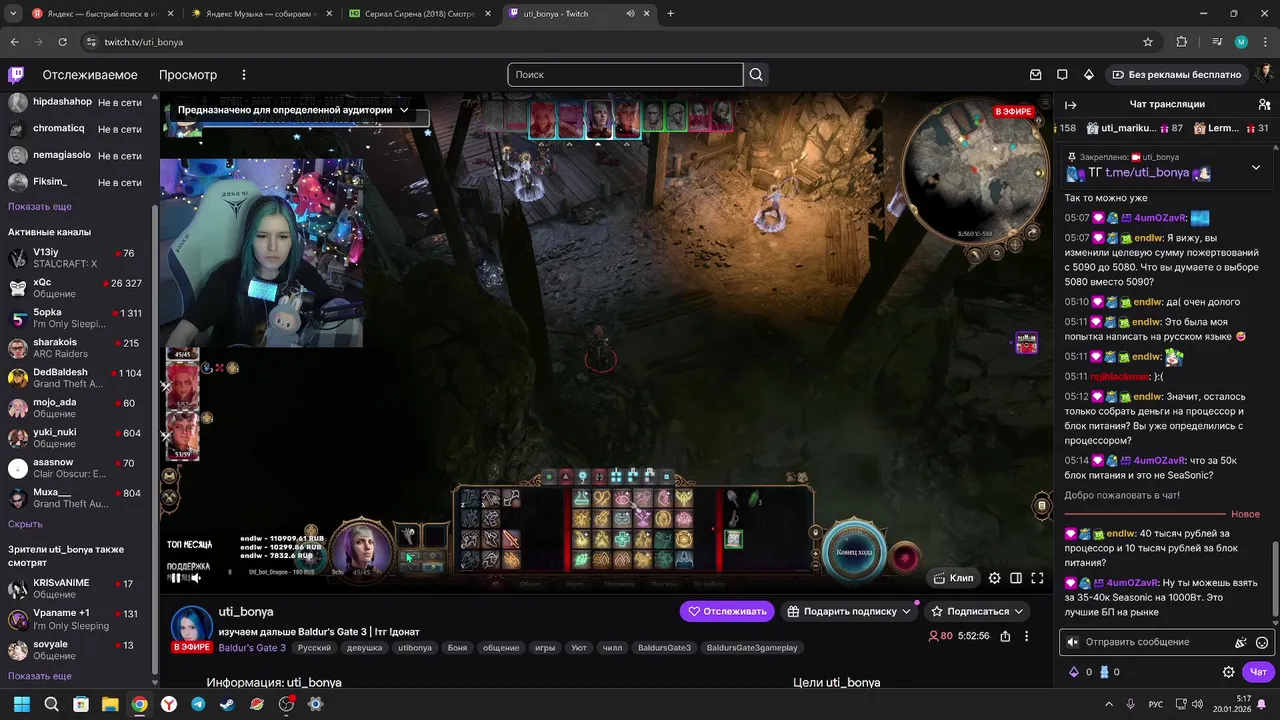Click the Bits diamond icon in top bar

tap(1089, 75)
